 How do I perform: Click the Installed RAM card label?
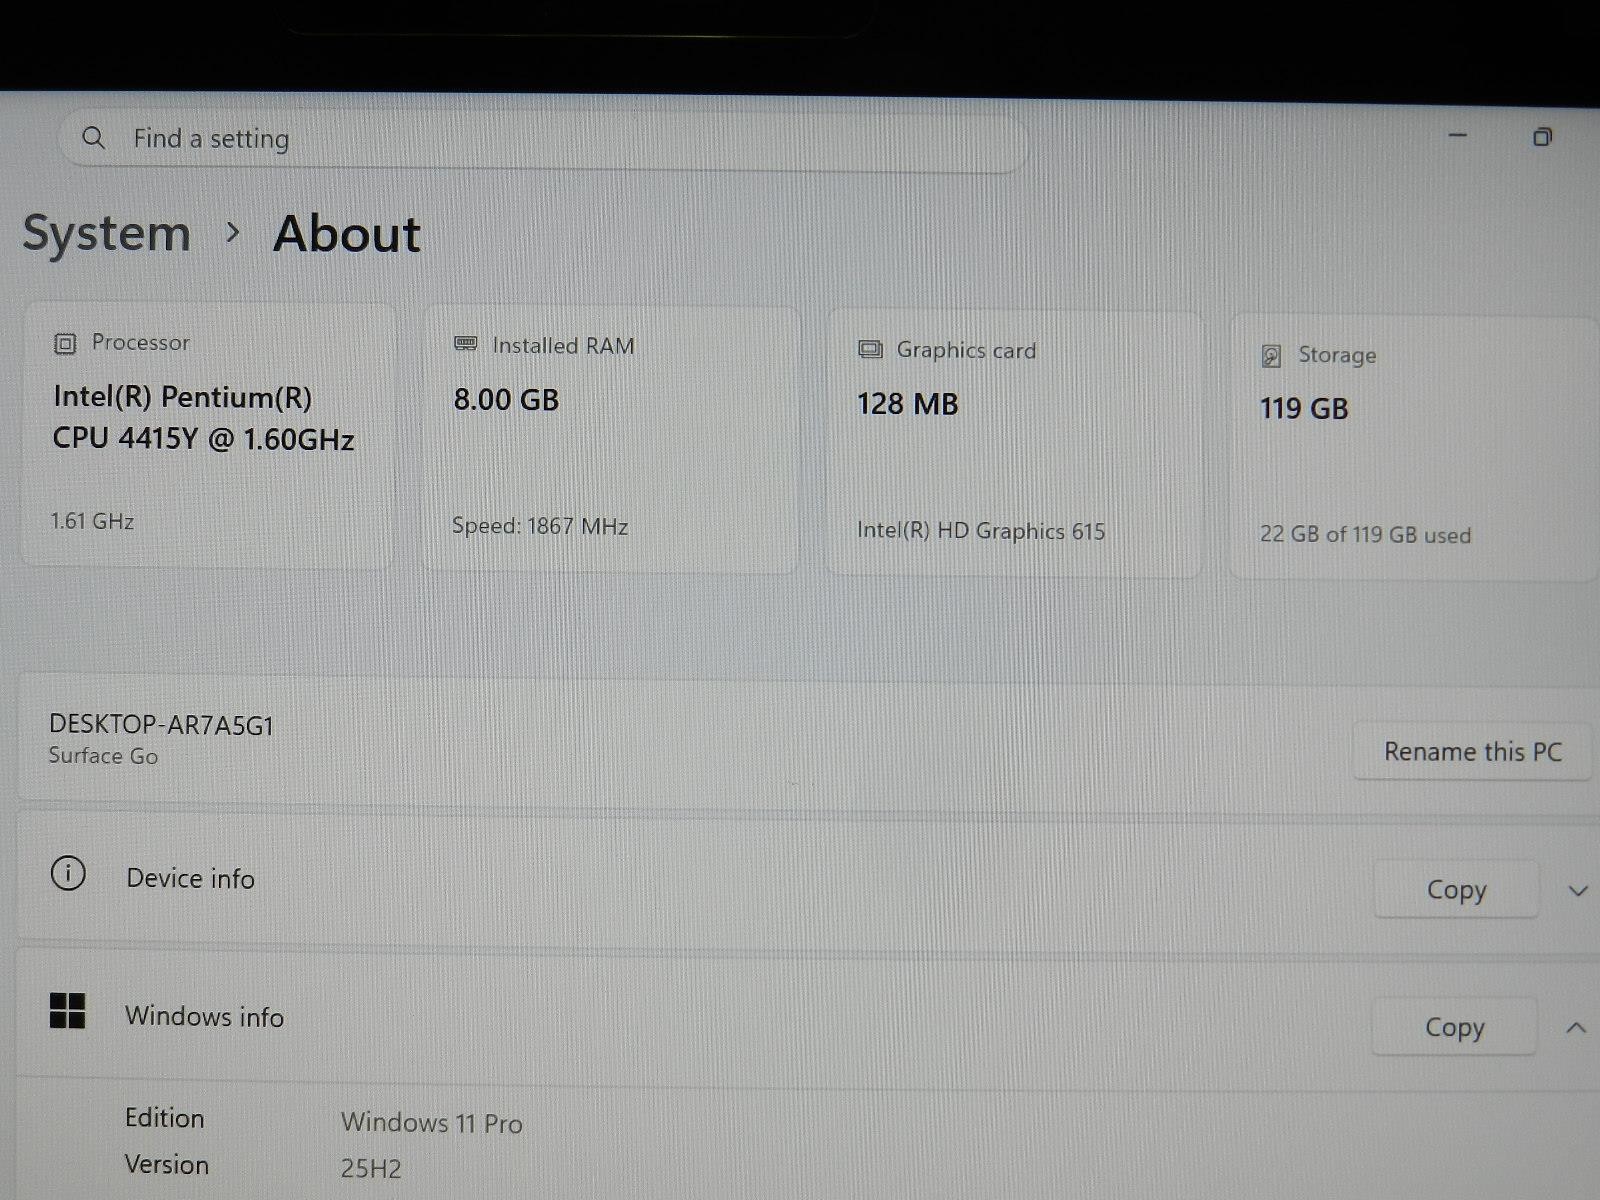point(563,346)
